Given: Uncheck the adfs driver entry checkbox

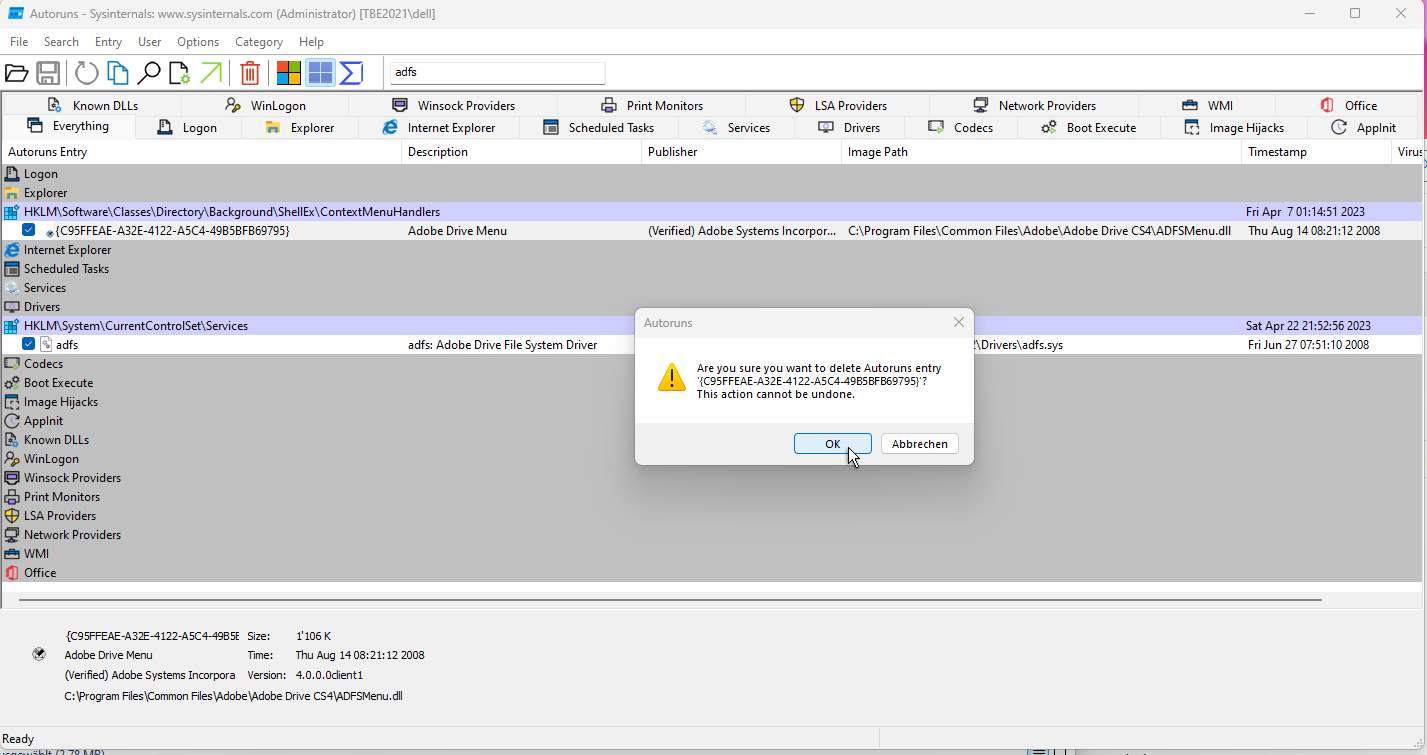Looking at the screenshot, I should 29,344.
